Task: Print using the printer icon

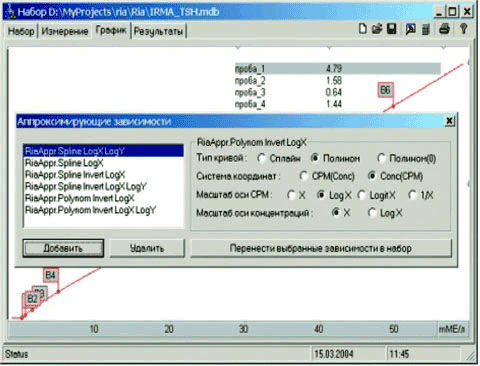Action: [x=444, y=29]
